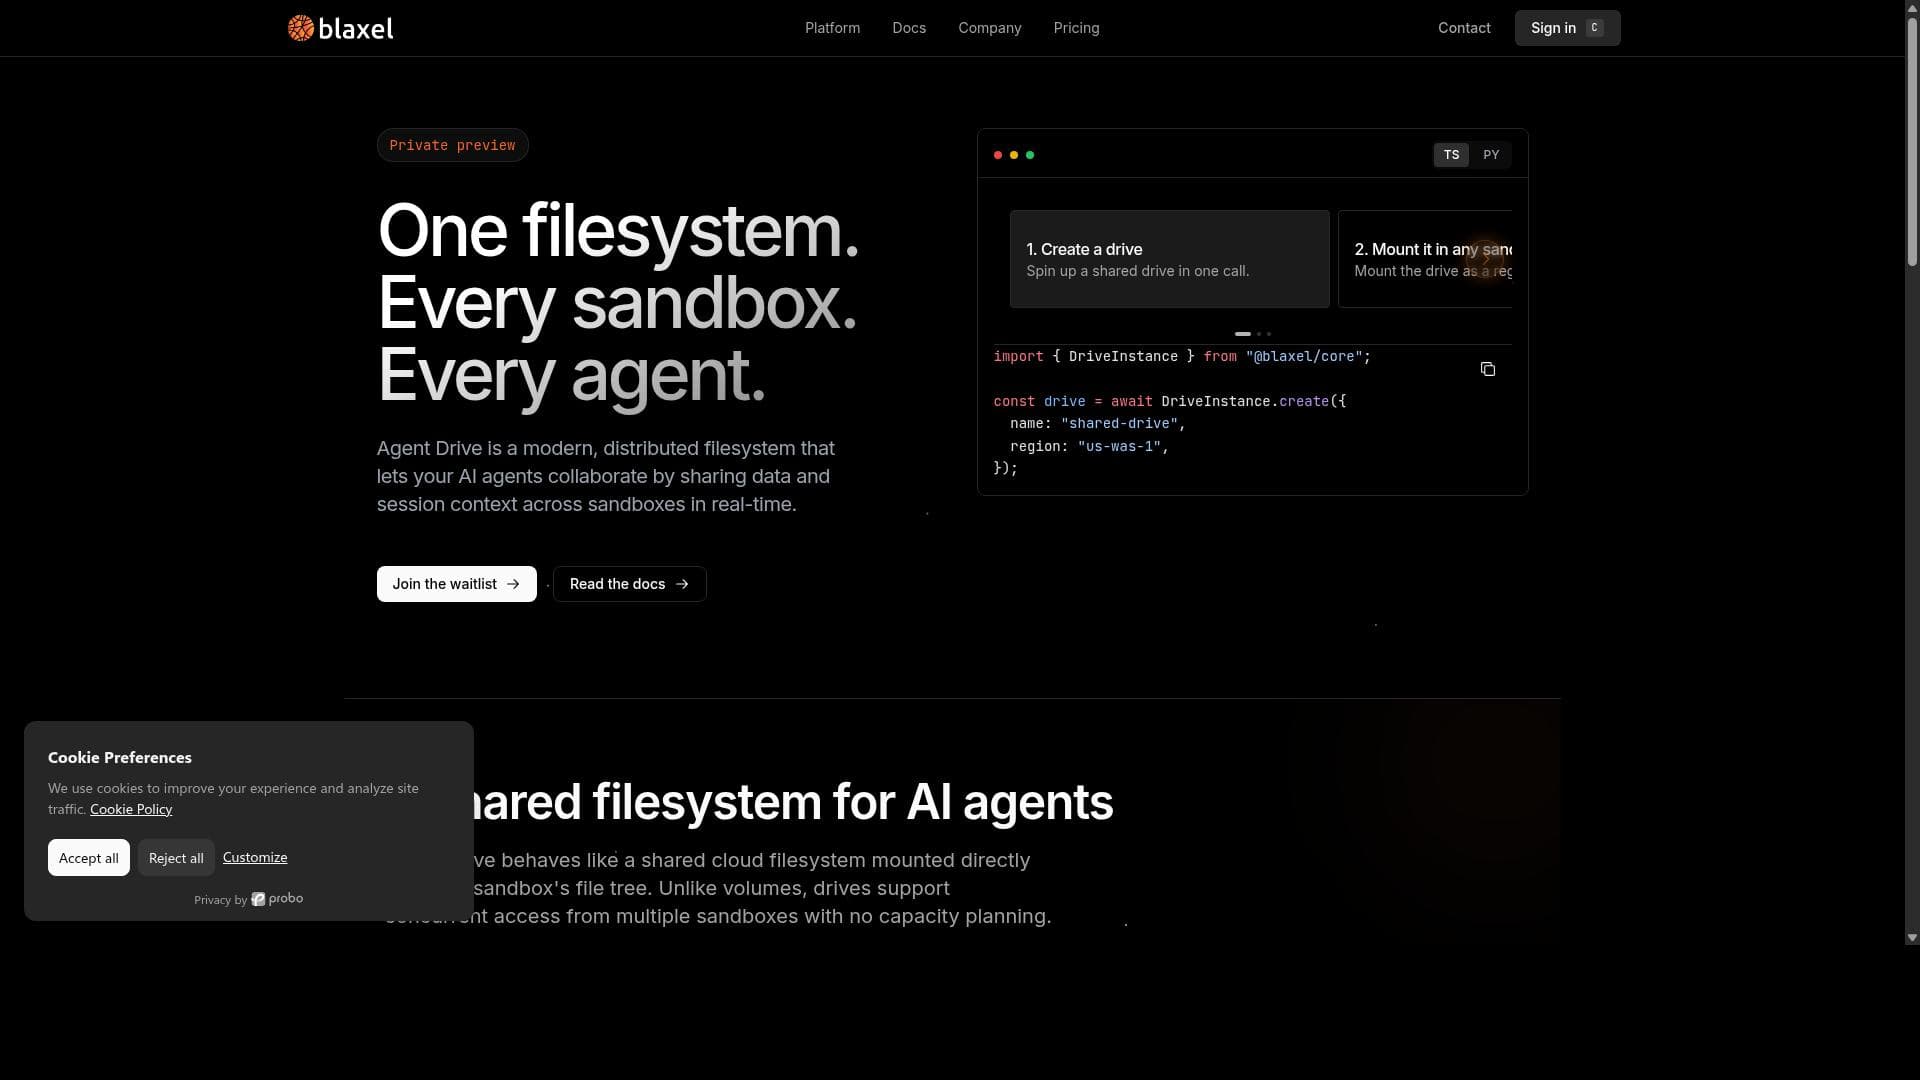
Task: Select the 'Create a drive' step card
Action: (x=1169, y=259)
